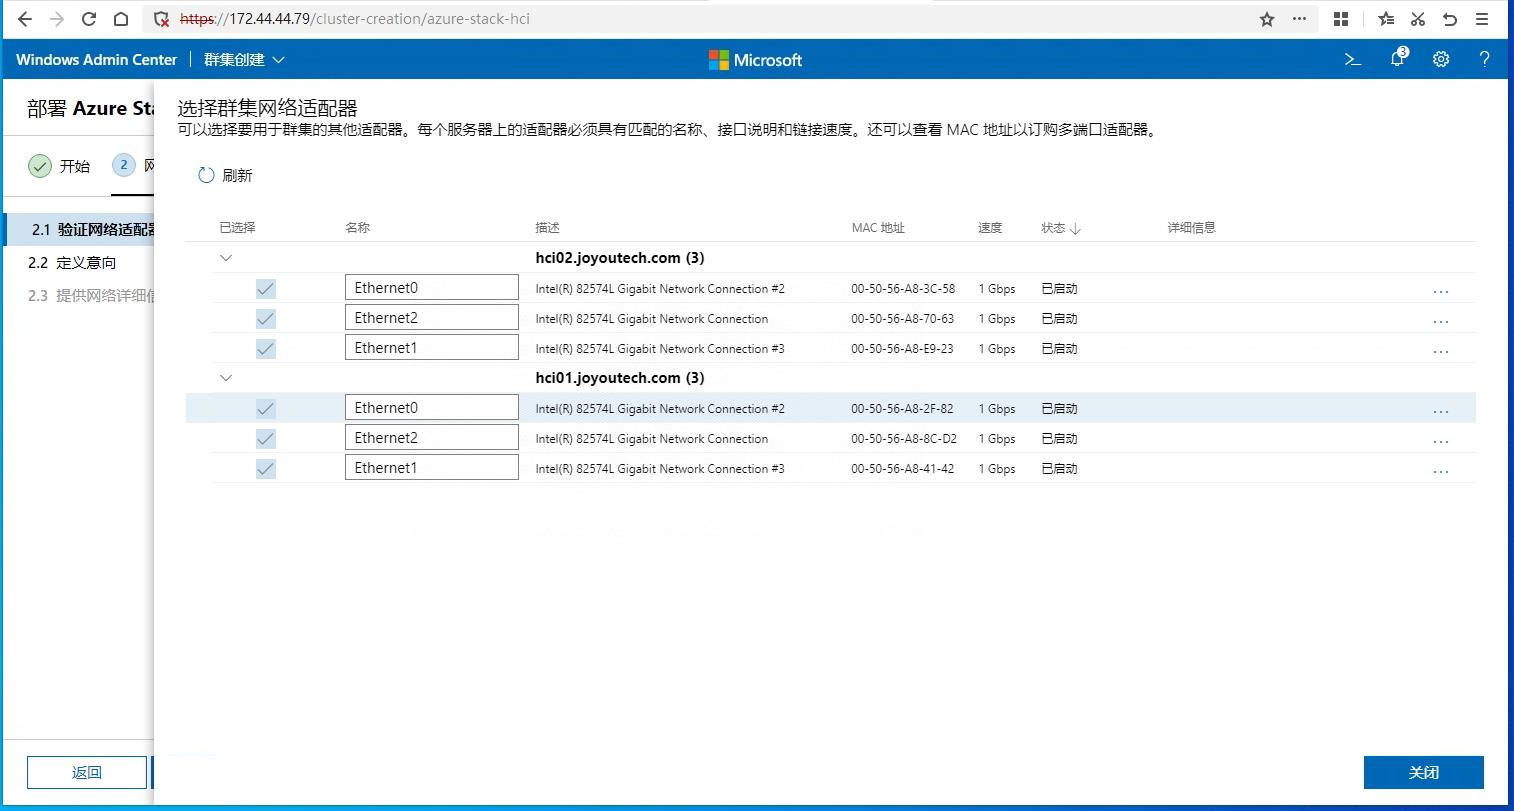Open the browser hamburger menu
1514x811 pixels.
coord(1484,19)
